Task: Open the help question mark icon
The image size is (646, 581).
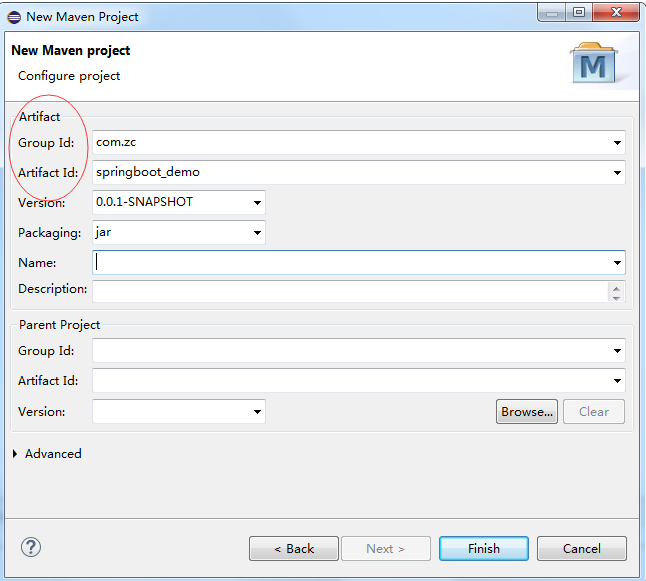Action: tap(31, 548)
